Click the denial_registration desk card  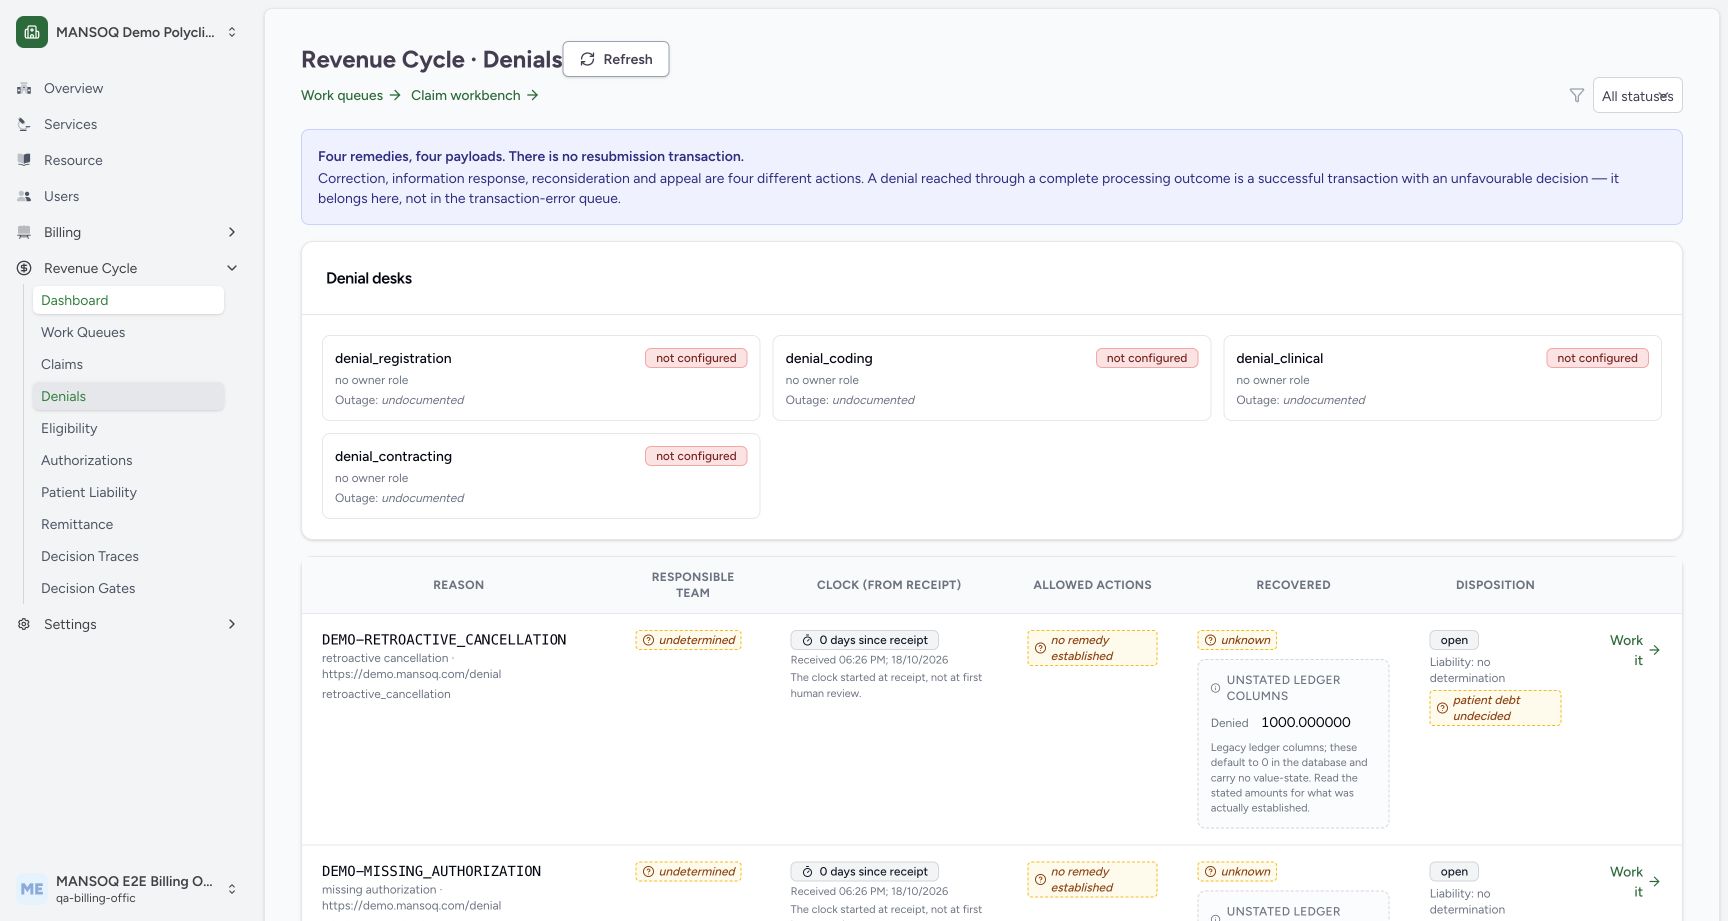[x=541, y=378]
